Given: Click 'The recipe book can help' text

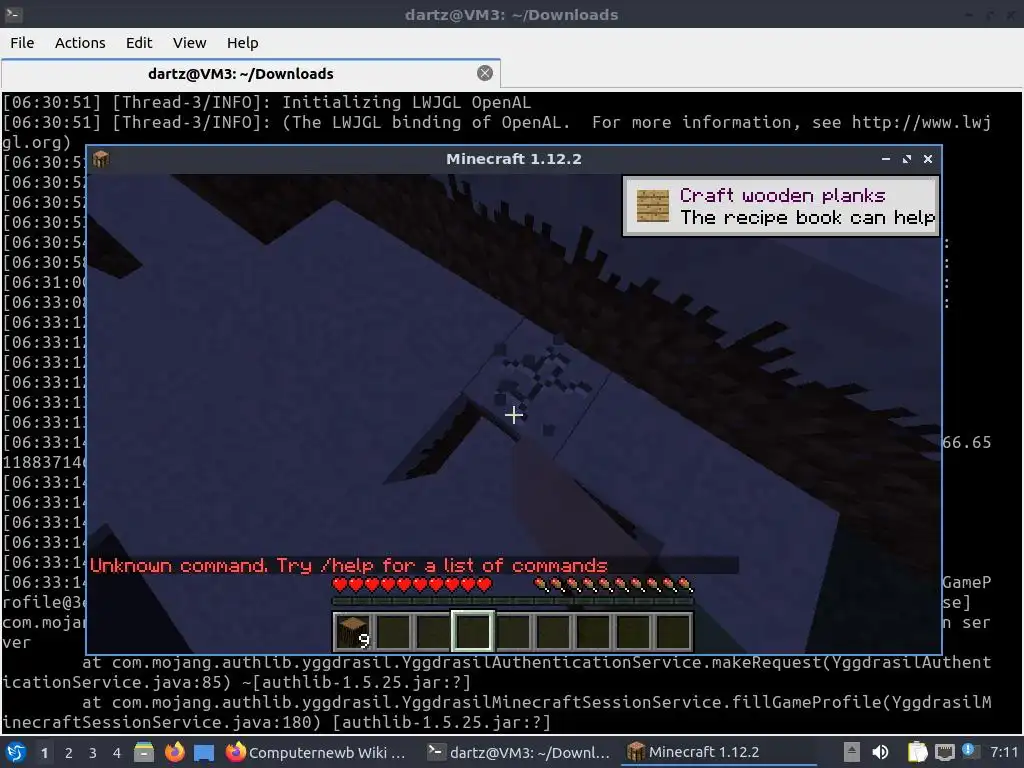Looking at the screenshot, I should (x=808, y=217).
